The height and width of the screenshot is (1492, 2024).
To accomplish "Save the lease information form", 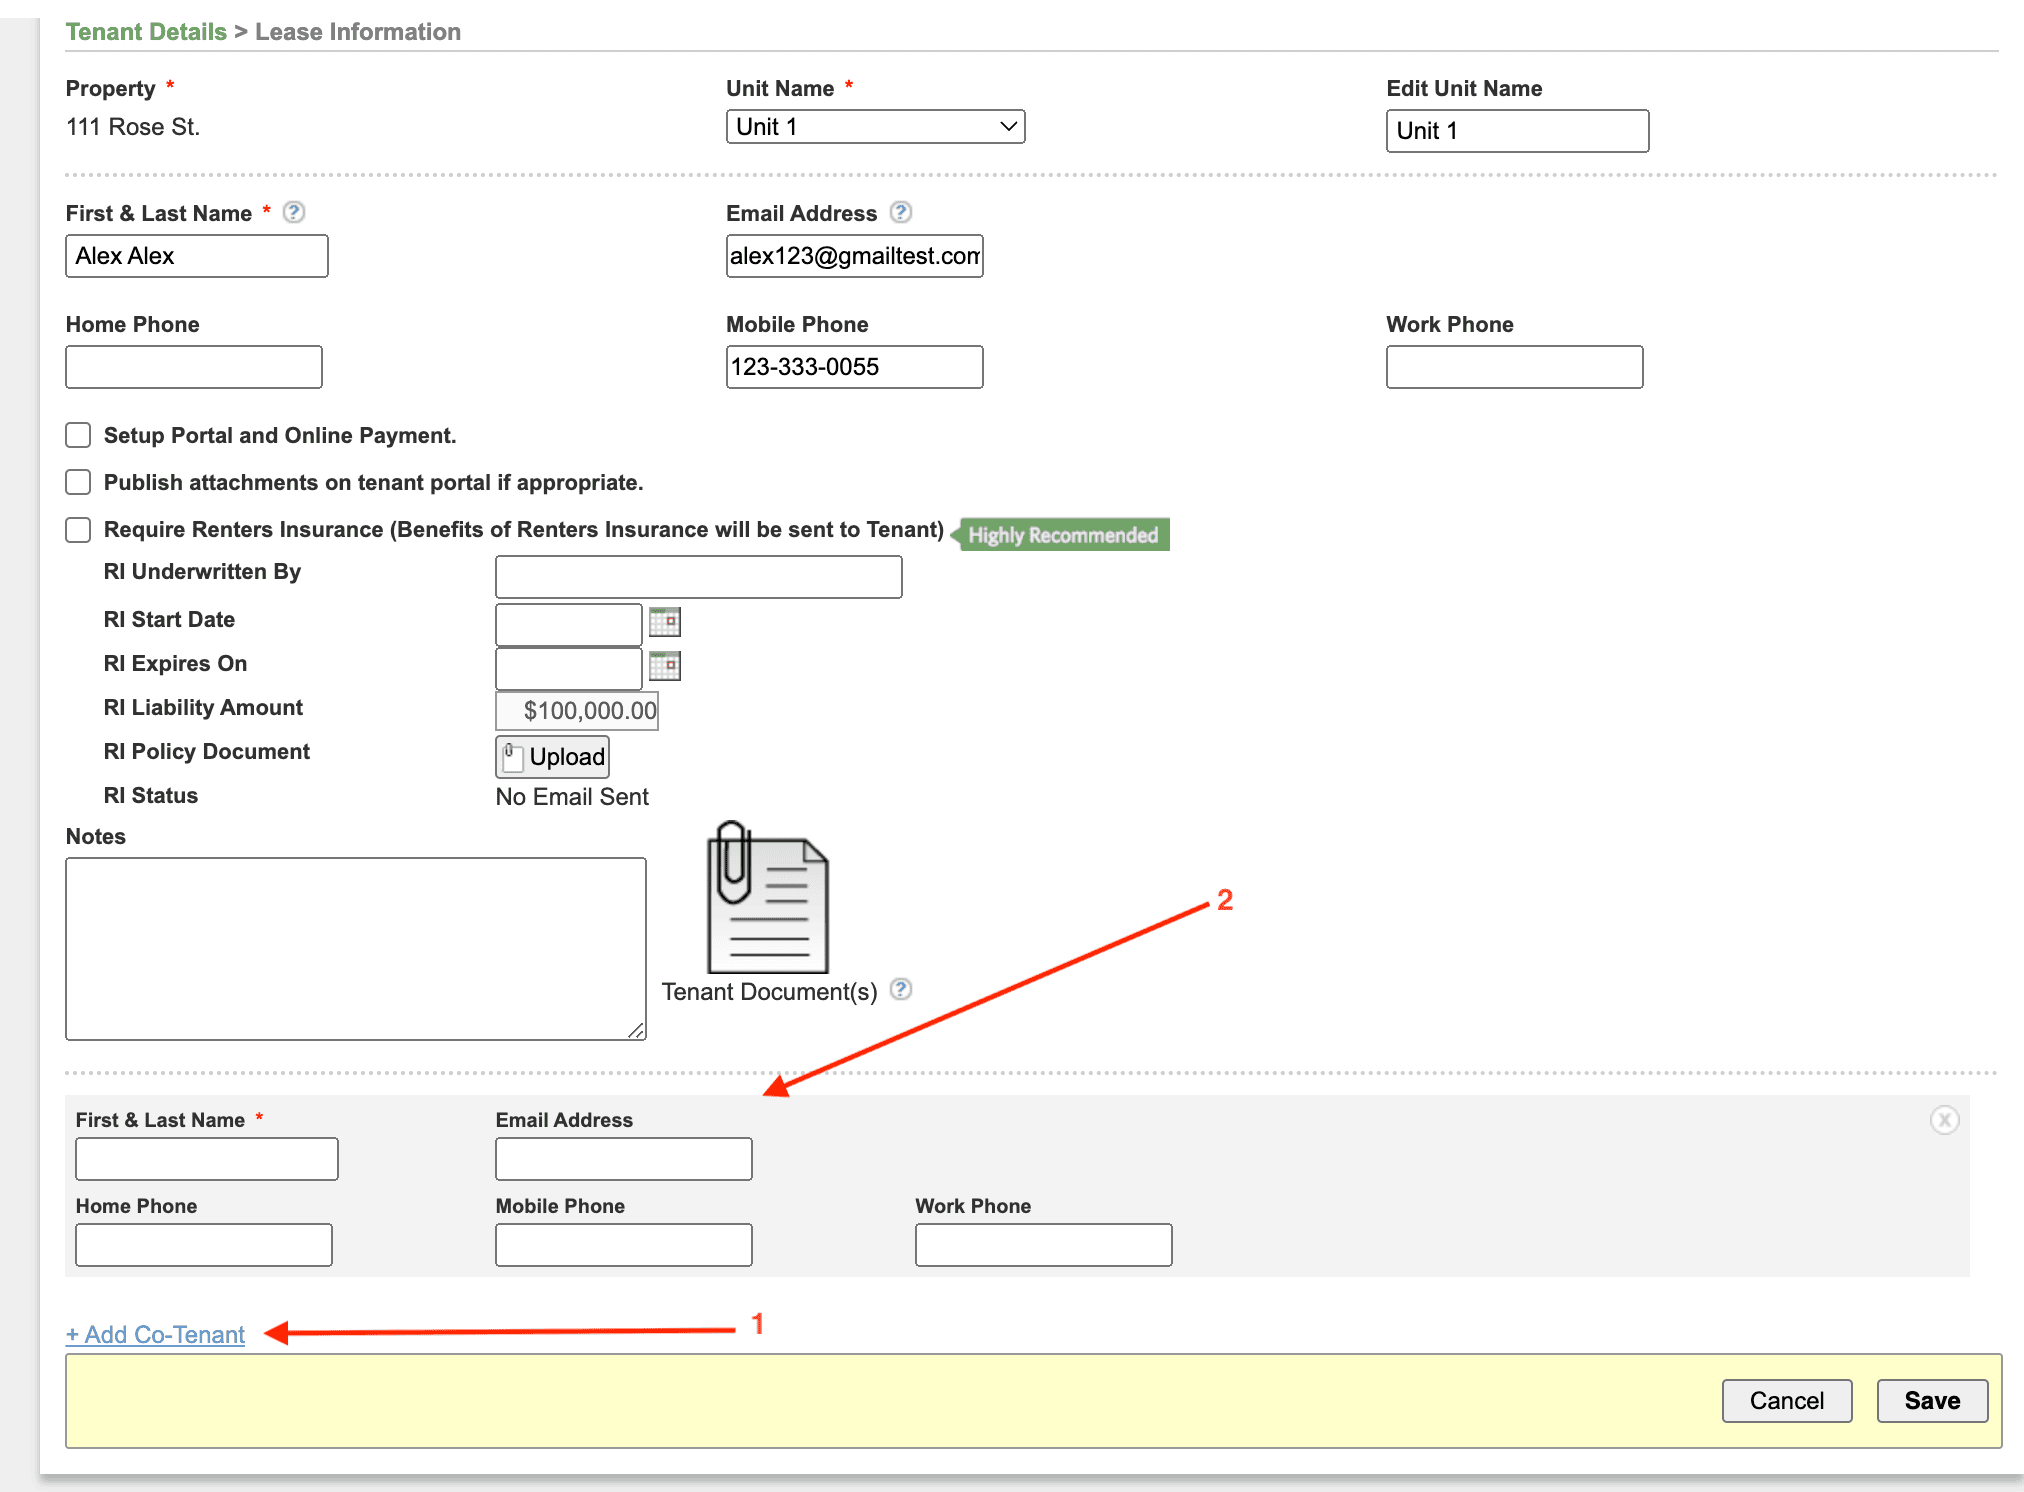I will (x=1931, y=1400).
